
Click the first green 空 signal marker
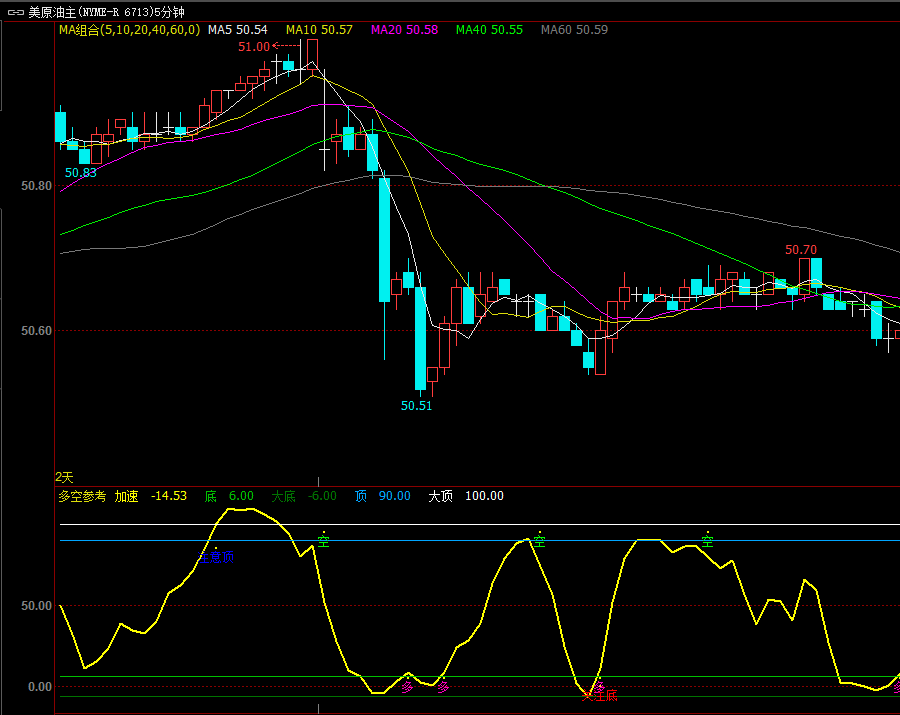(323, 541)
